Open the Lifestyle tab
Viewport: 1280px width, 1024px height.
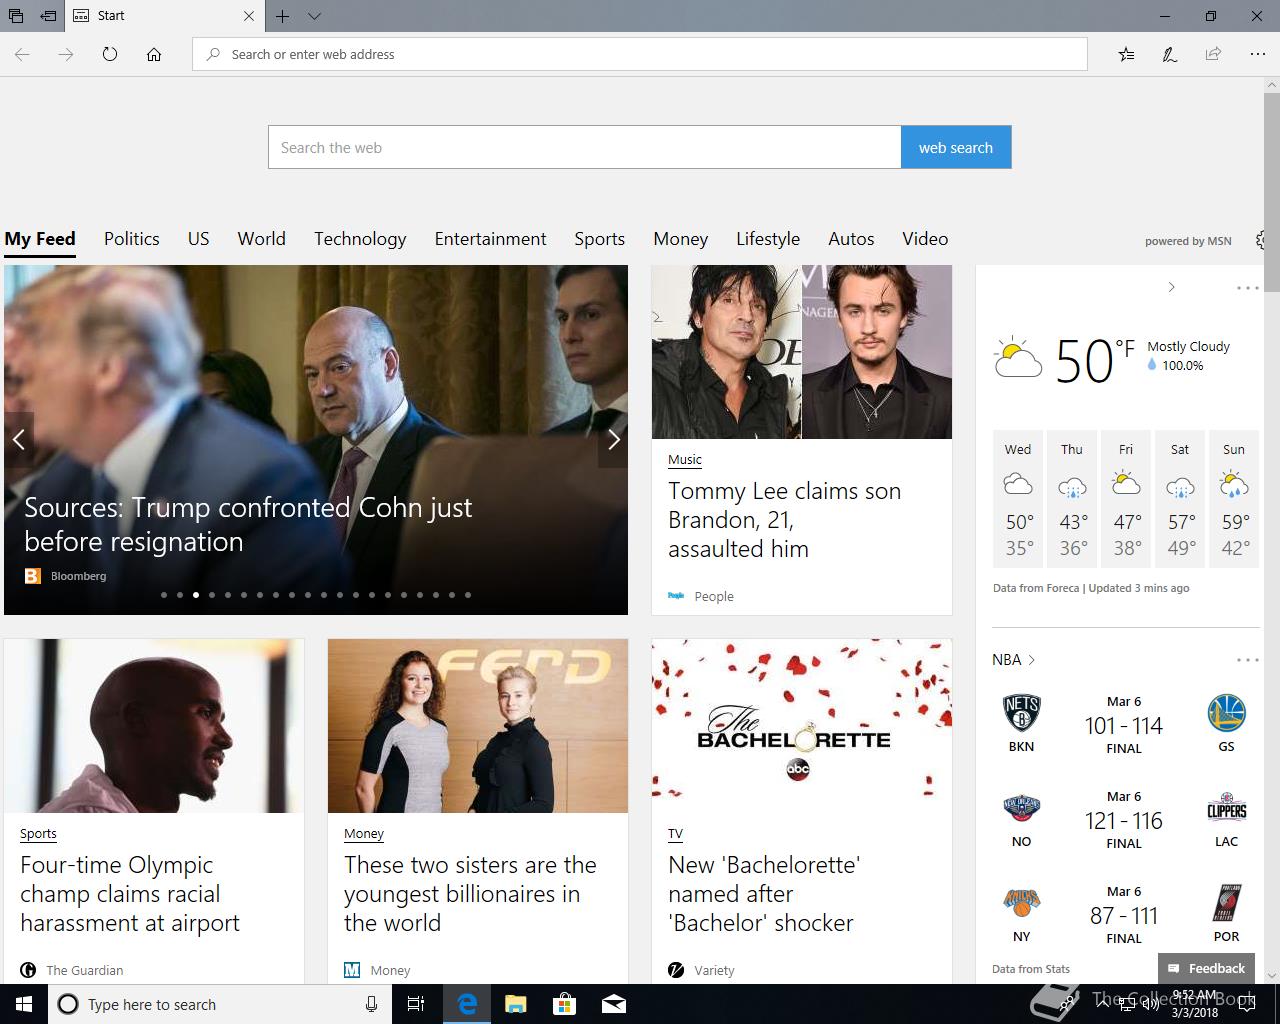(x=768, y=239)
